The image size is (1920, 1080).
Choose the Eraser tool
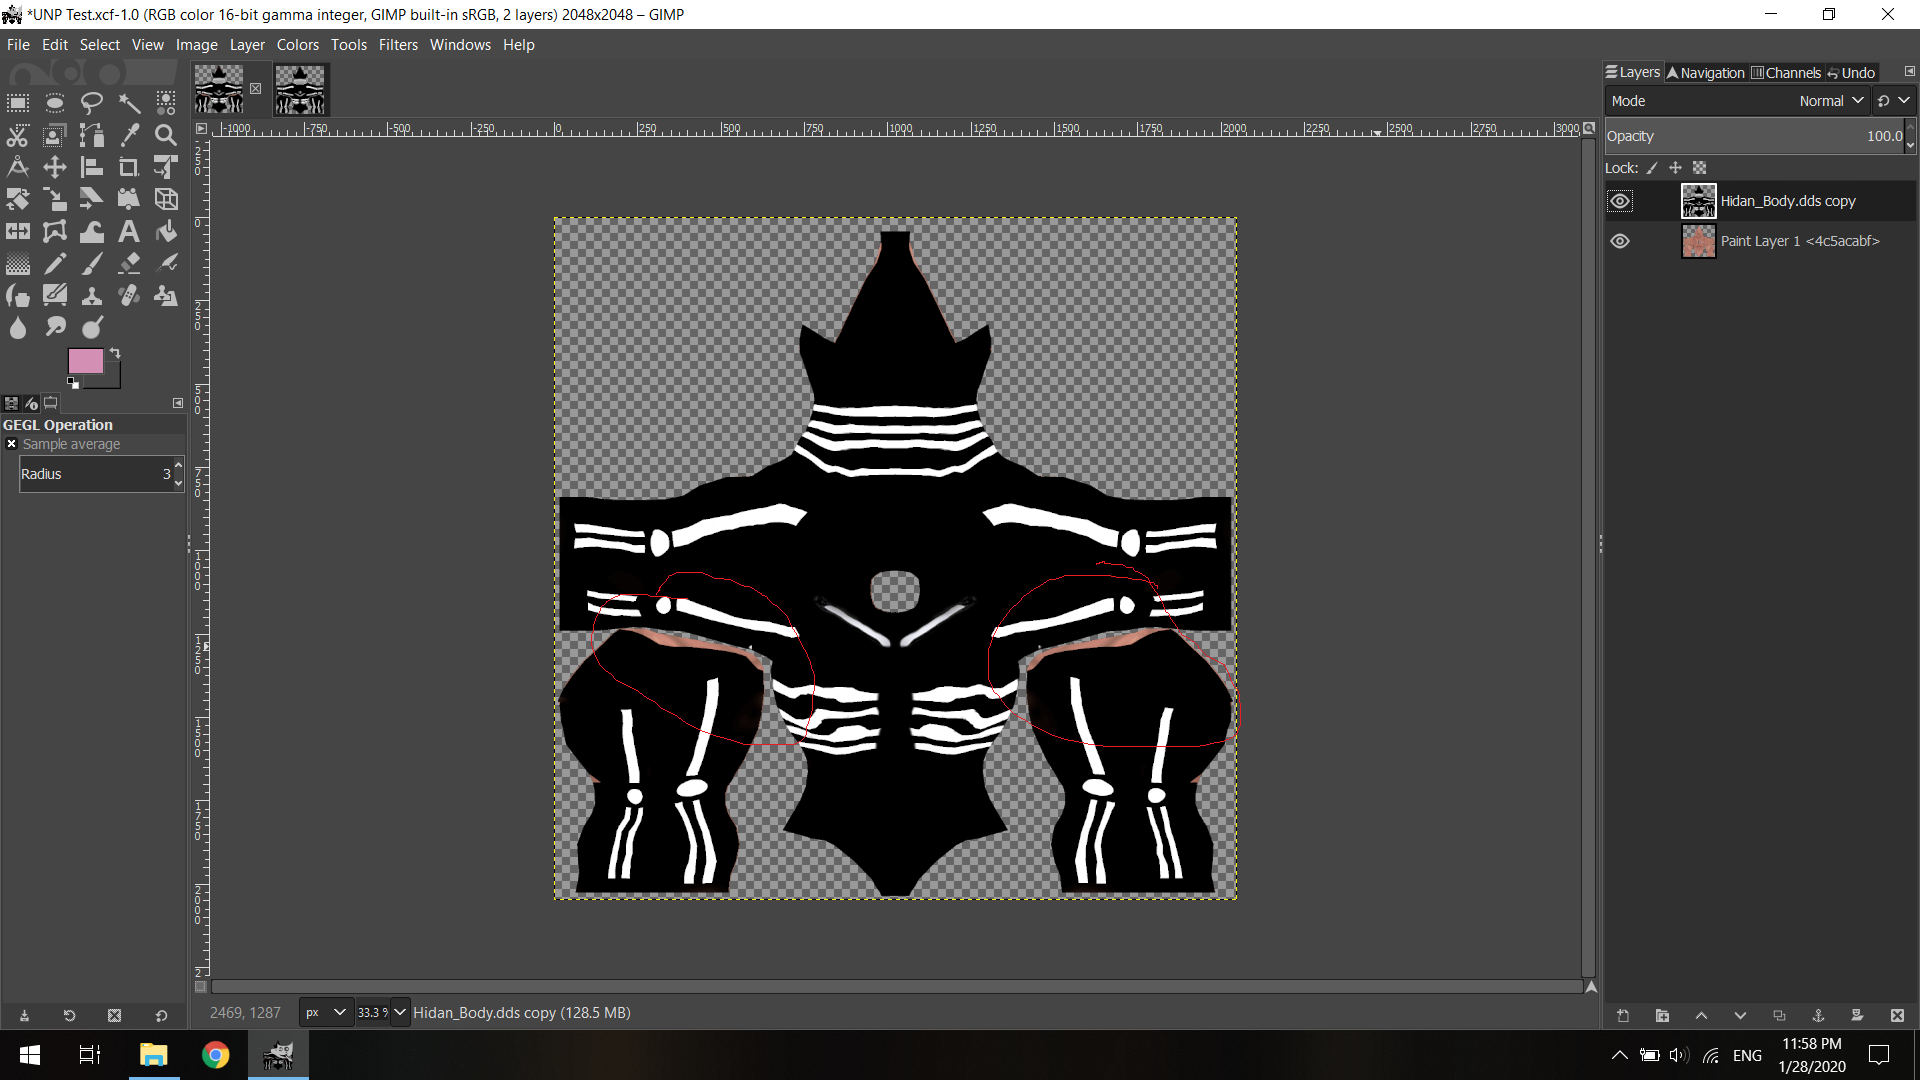click(x=129, y=264)
